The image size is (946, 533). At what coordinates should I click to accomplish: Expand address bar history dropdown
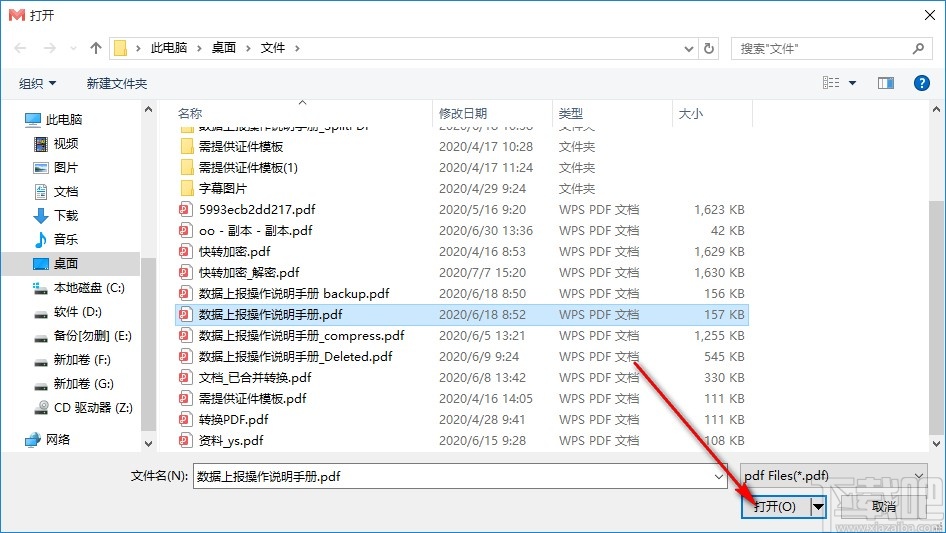[688, 48]
